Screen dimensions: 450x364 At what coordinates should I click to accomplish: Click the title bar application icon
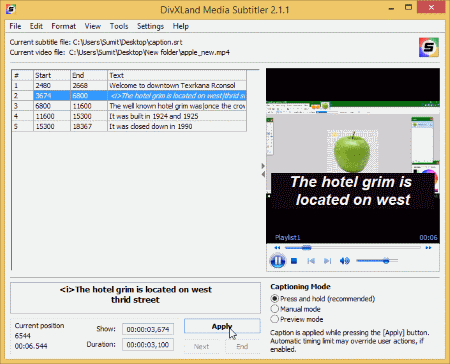coord(11,9)
